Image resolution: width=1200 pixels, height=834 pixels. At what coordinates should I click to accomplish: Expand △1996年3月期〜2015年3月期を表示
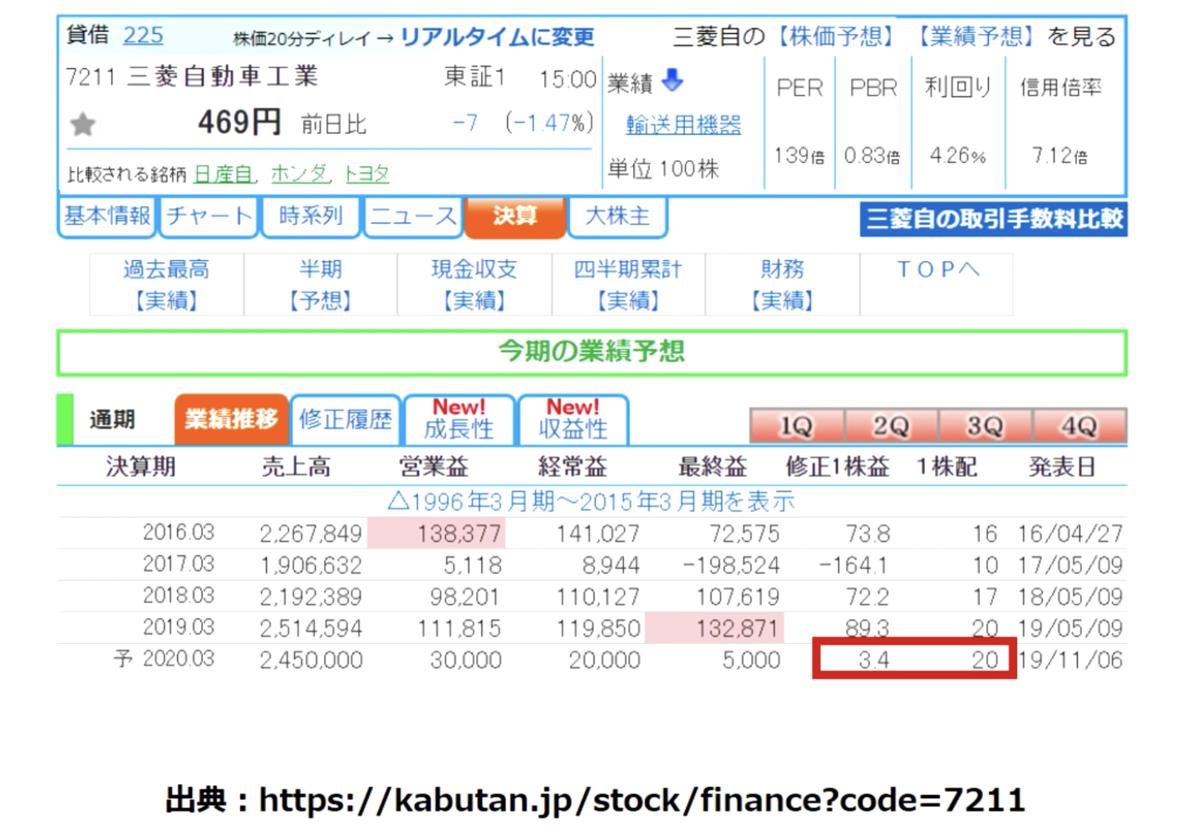pyautogui.click(x=591, y=501)
